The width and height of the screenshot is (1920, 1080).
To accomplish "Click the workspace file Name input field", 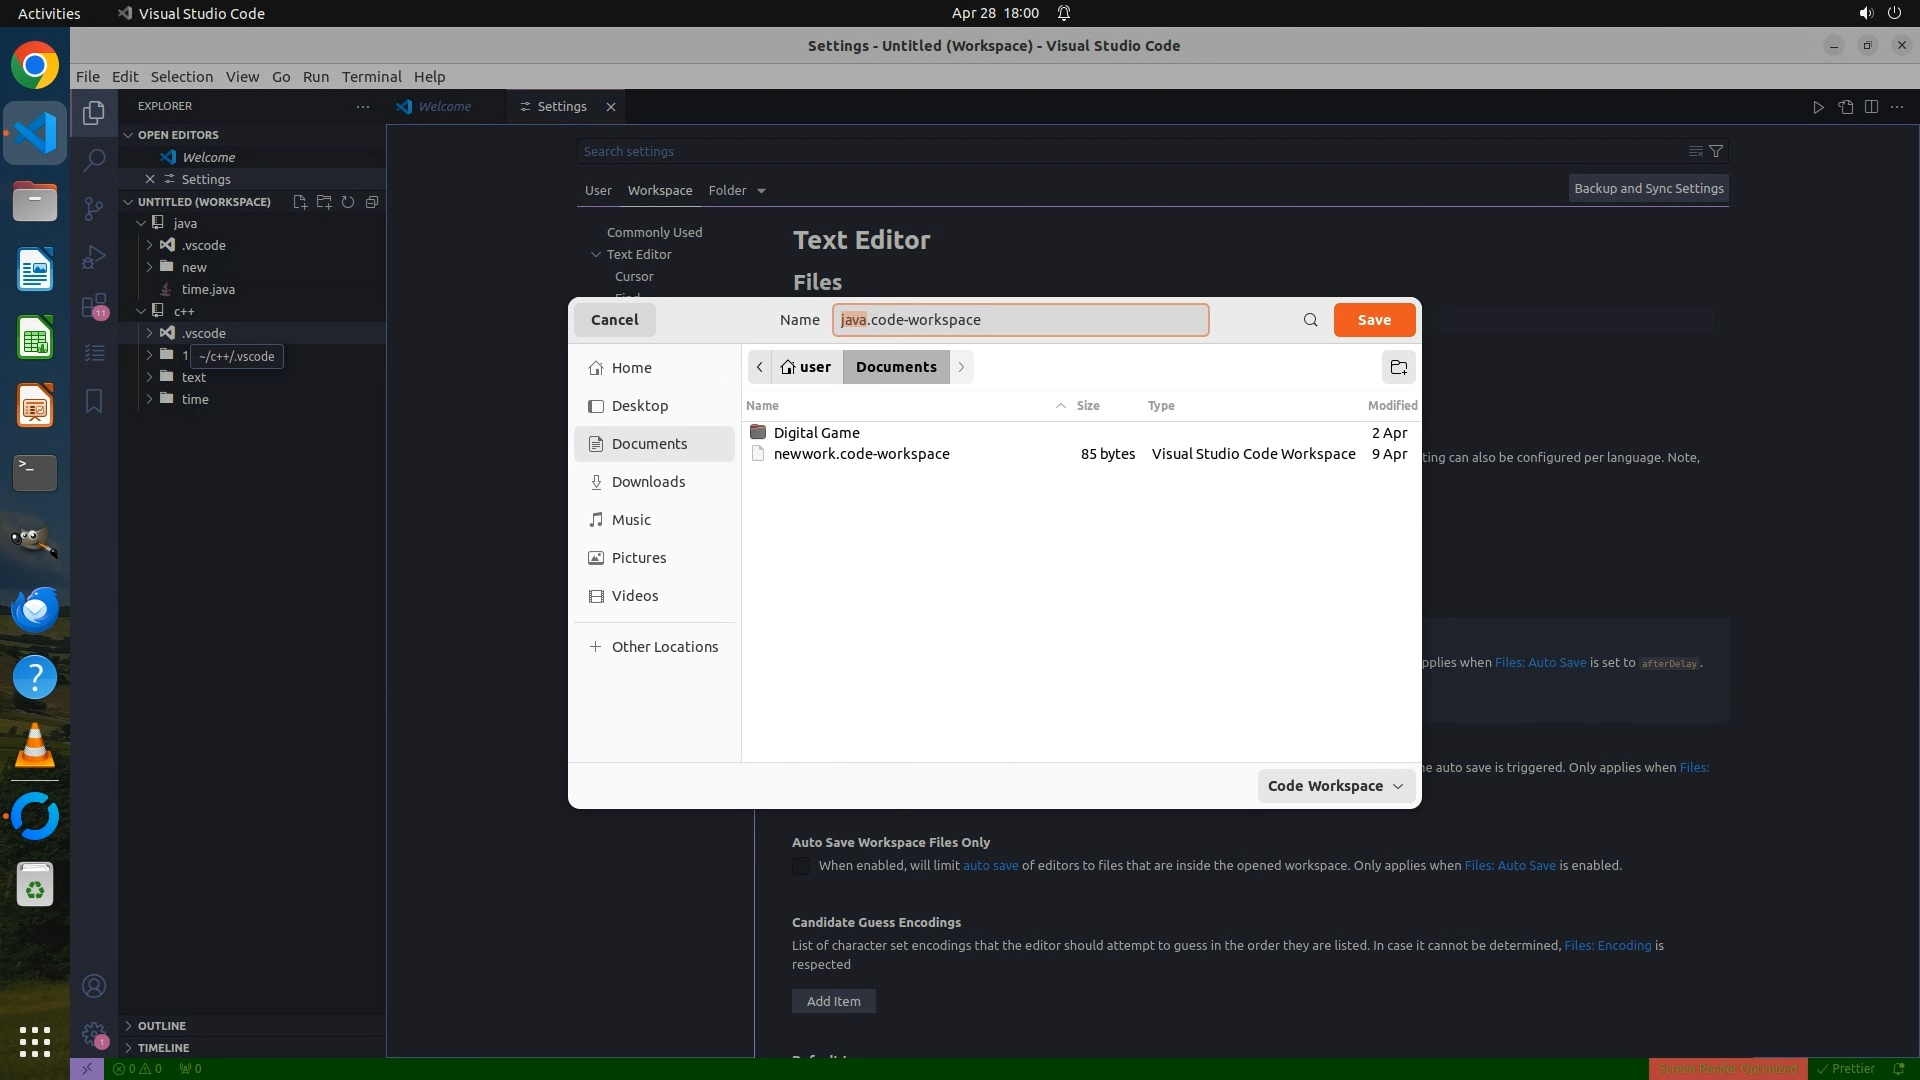I will point(1020,320).
